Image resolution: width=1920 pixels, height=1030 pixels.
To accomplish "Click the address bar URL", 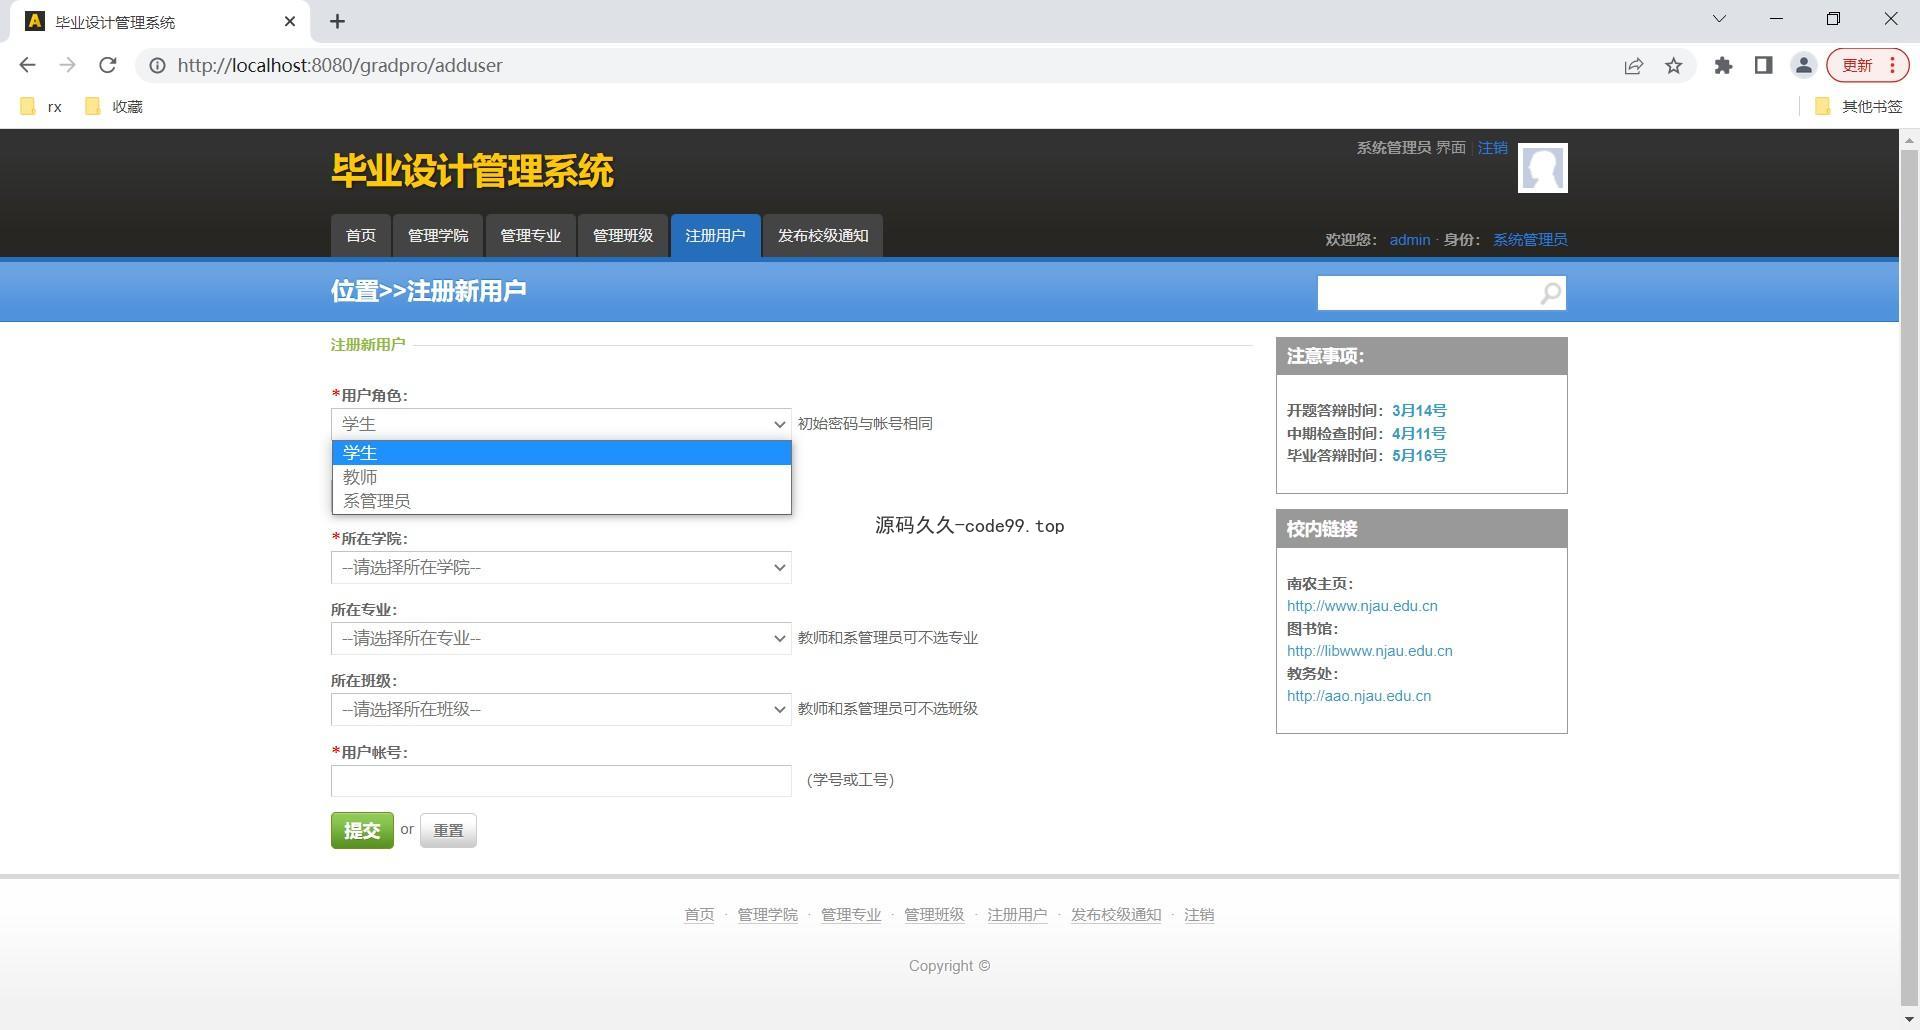I will click(x=340, y=65).
